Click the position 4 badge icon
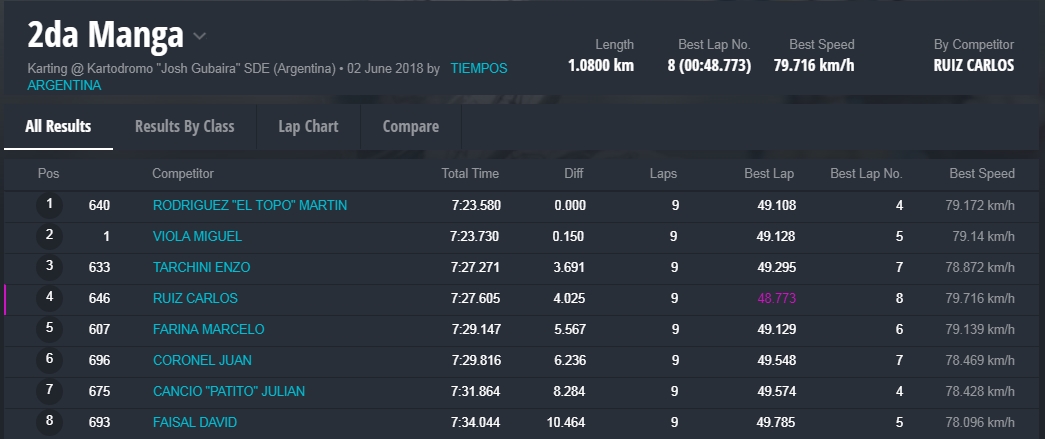 (x=49, y=298)
